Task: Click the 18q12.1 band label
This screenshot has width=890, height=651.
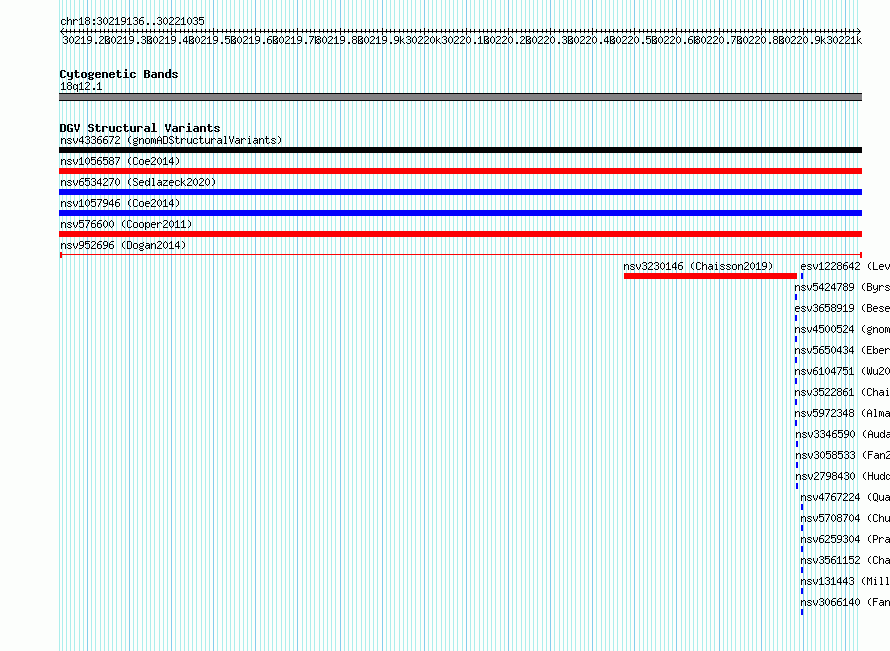Action: point(81,86)
